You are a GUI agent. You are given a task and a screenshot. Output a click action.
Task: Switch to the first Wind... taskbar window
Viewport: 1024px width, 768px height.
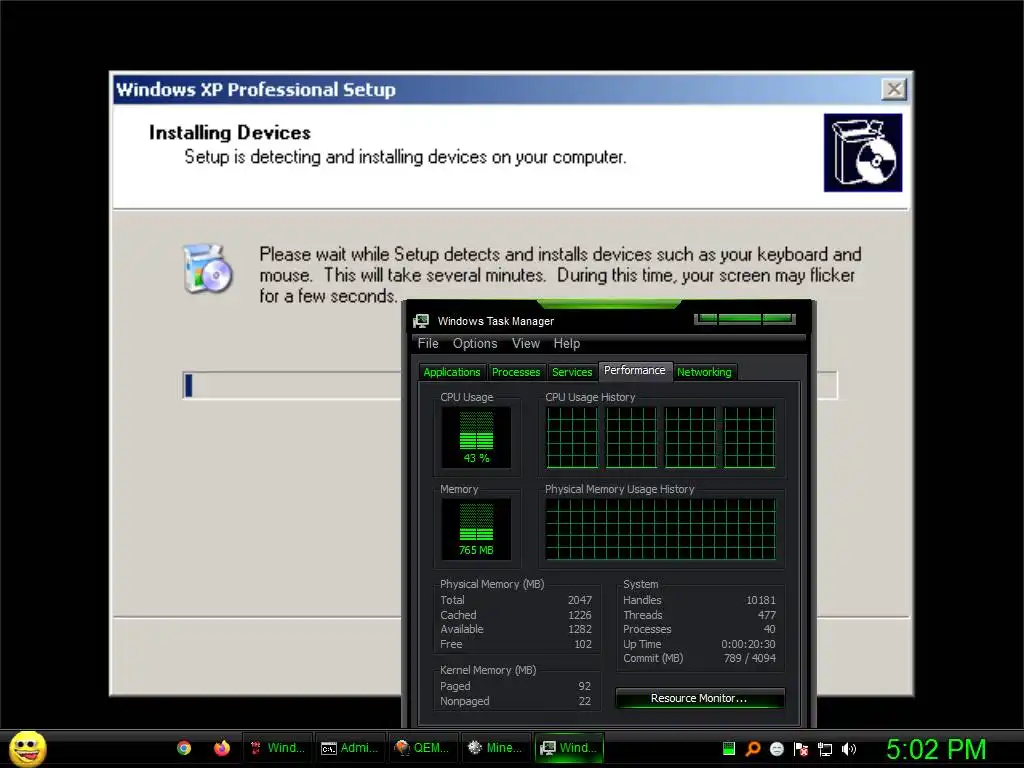coord(278,748)
